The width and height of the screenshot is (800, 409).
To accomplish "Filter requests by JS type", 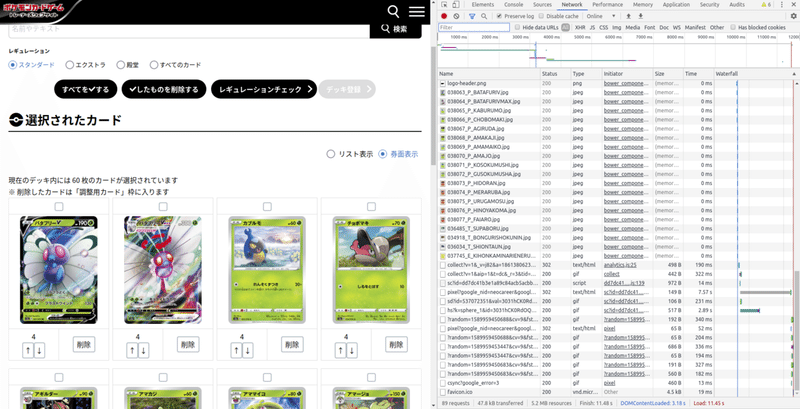I will pos(592,28).
